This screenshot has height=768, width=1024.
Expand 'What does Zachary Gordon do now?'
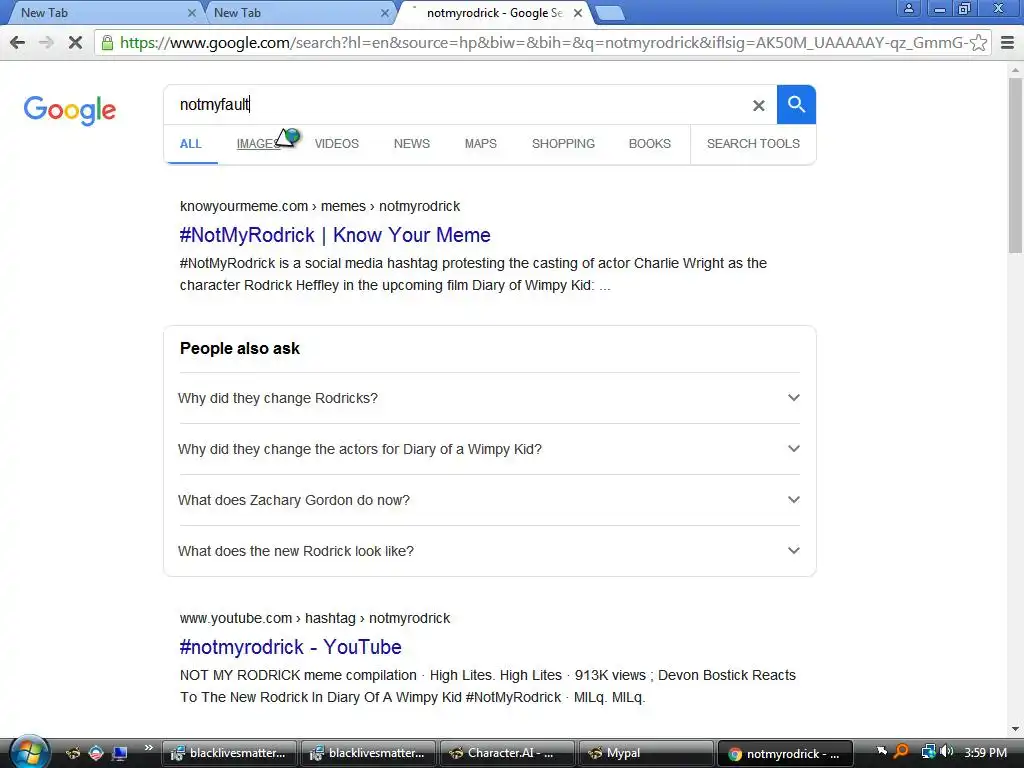click(x=489, y=500)
